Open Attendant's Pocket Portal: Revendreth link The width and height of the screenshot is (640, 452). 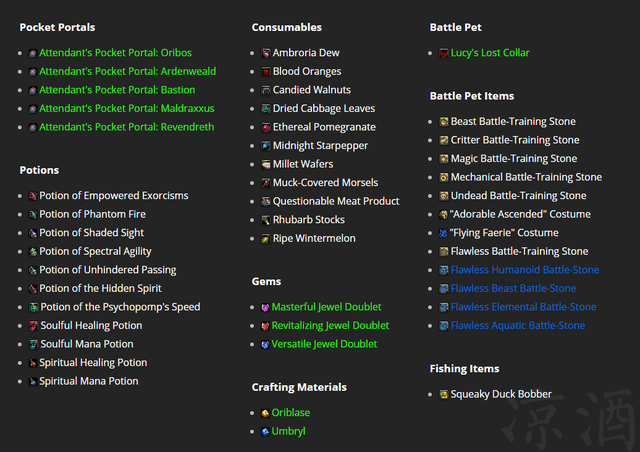[127, 127]
